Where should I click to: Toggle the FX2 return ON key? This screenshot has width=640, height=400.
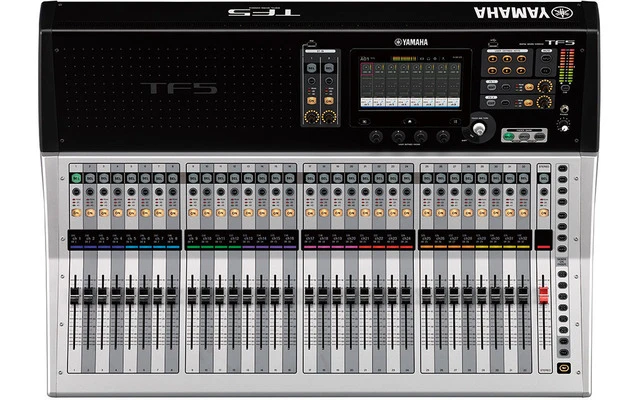click(x=529, y=102)
